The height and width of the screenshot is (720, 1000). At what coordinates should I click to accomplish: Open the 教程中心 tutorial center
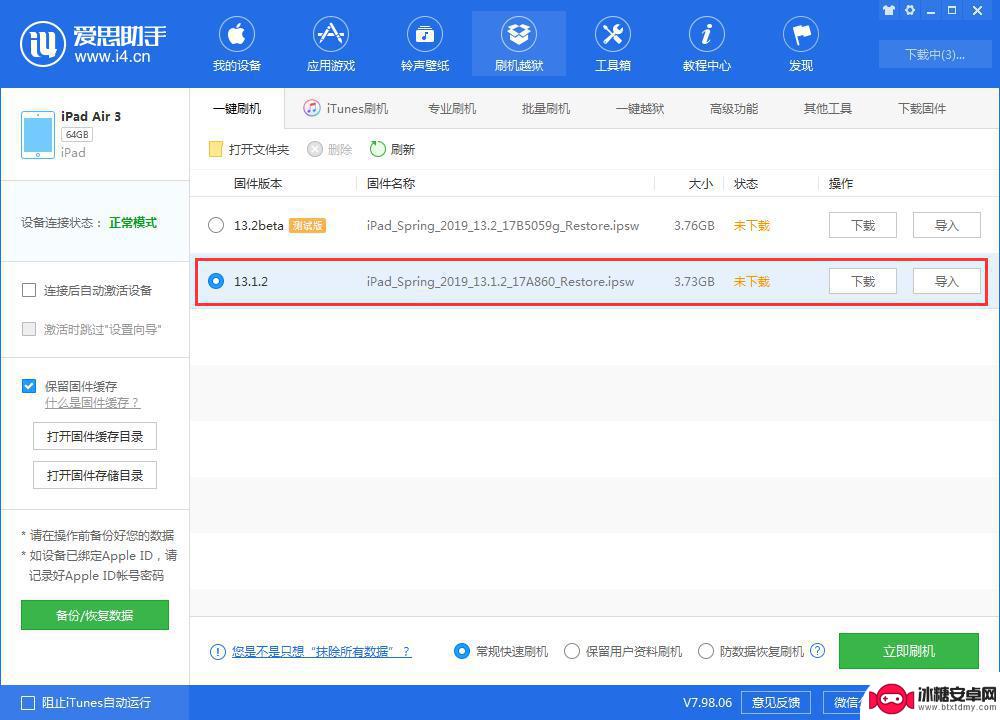click(707, 44)
